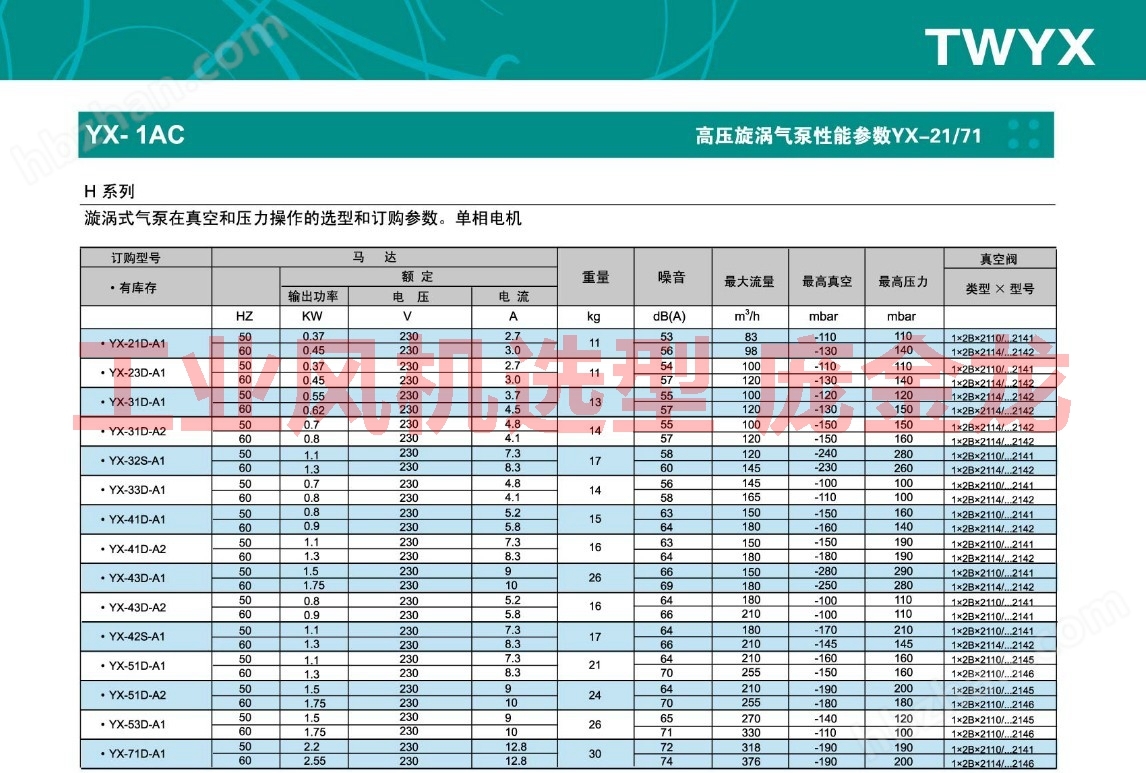Select the H 系列 section heading
The width and height of the screenshot is (1146, 773).
click(109, 191)
